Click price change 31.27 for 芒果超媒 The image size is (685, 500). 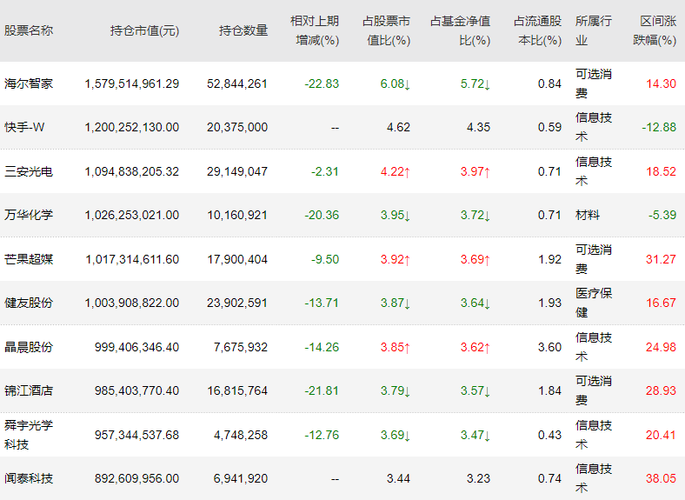coord(661,259)
